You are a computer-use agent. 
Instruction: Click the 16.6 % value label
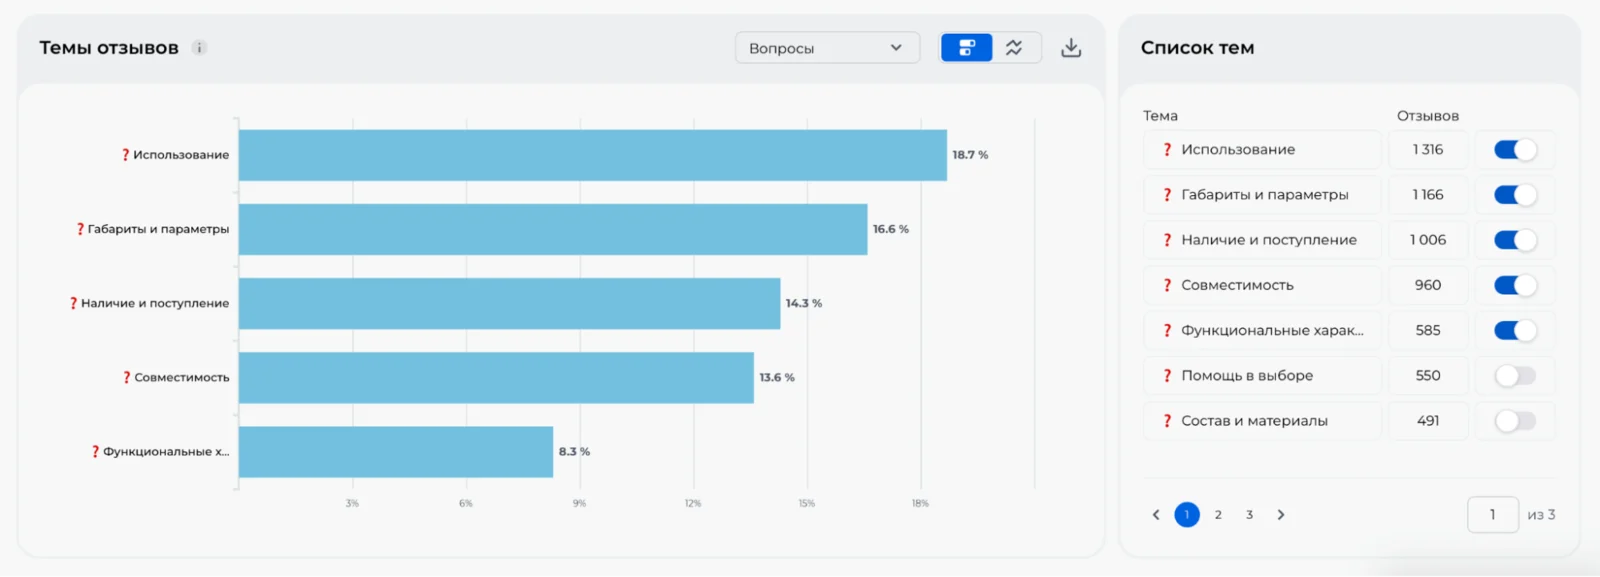(891, 229)
